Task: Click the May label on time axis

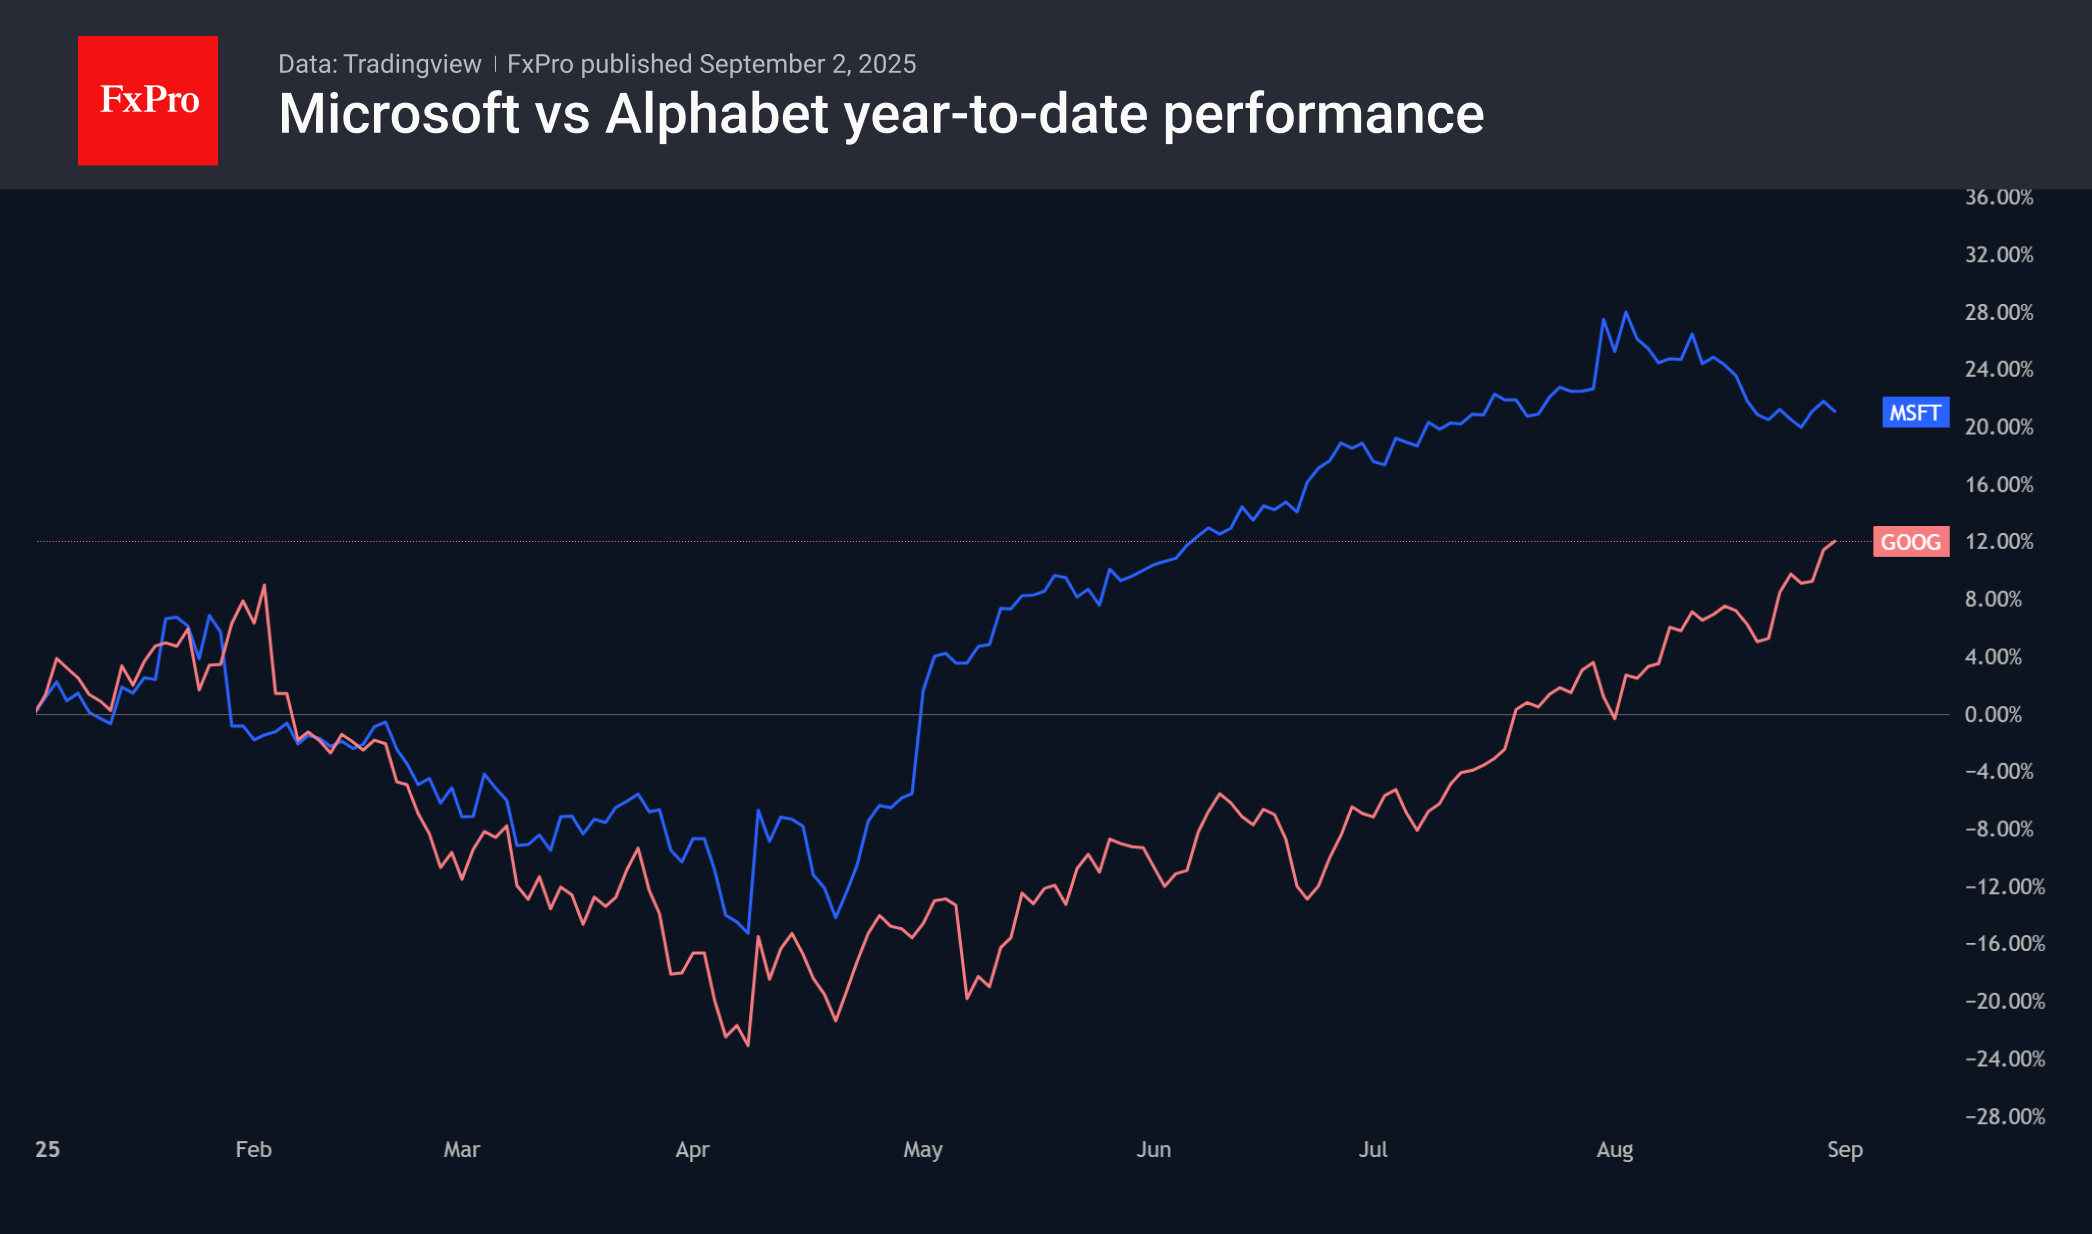Action: 922,1149
